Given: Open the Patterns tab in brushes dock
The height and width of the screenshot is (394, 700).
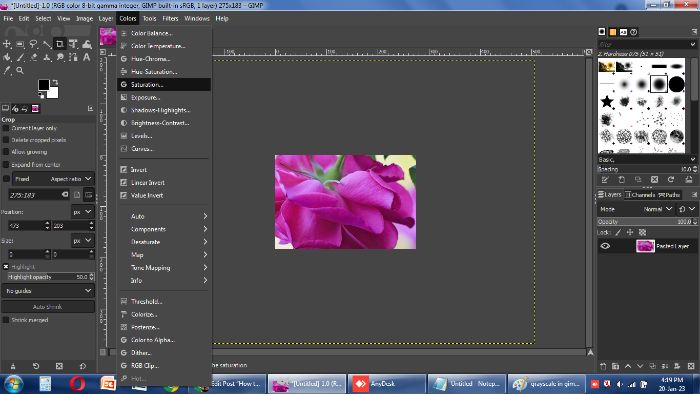Looking at the screenshot, I should pyautogui.click(x=613, y=32).
